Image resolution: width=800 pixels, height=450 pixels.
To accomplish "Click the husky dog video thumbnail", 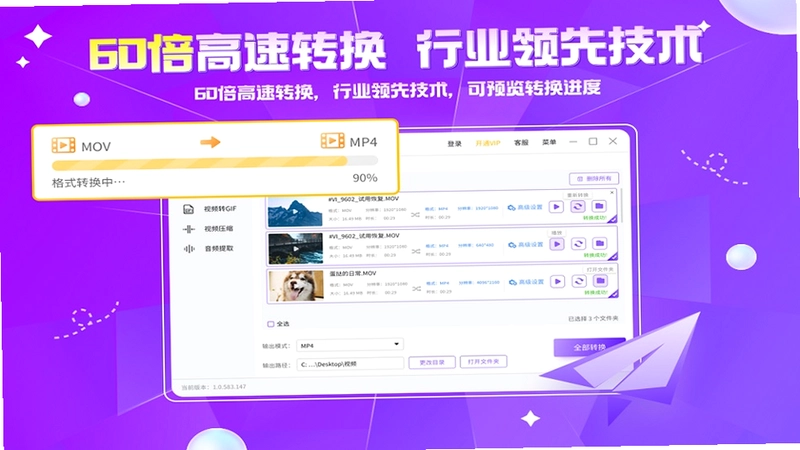I will click(296, 286).
